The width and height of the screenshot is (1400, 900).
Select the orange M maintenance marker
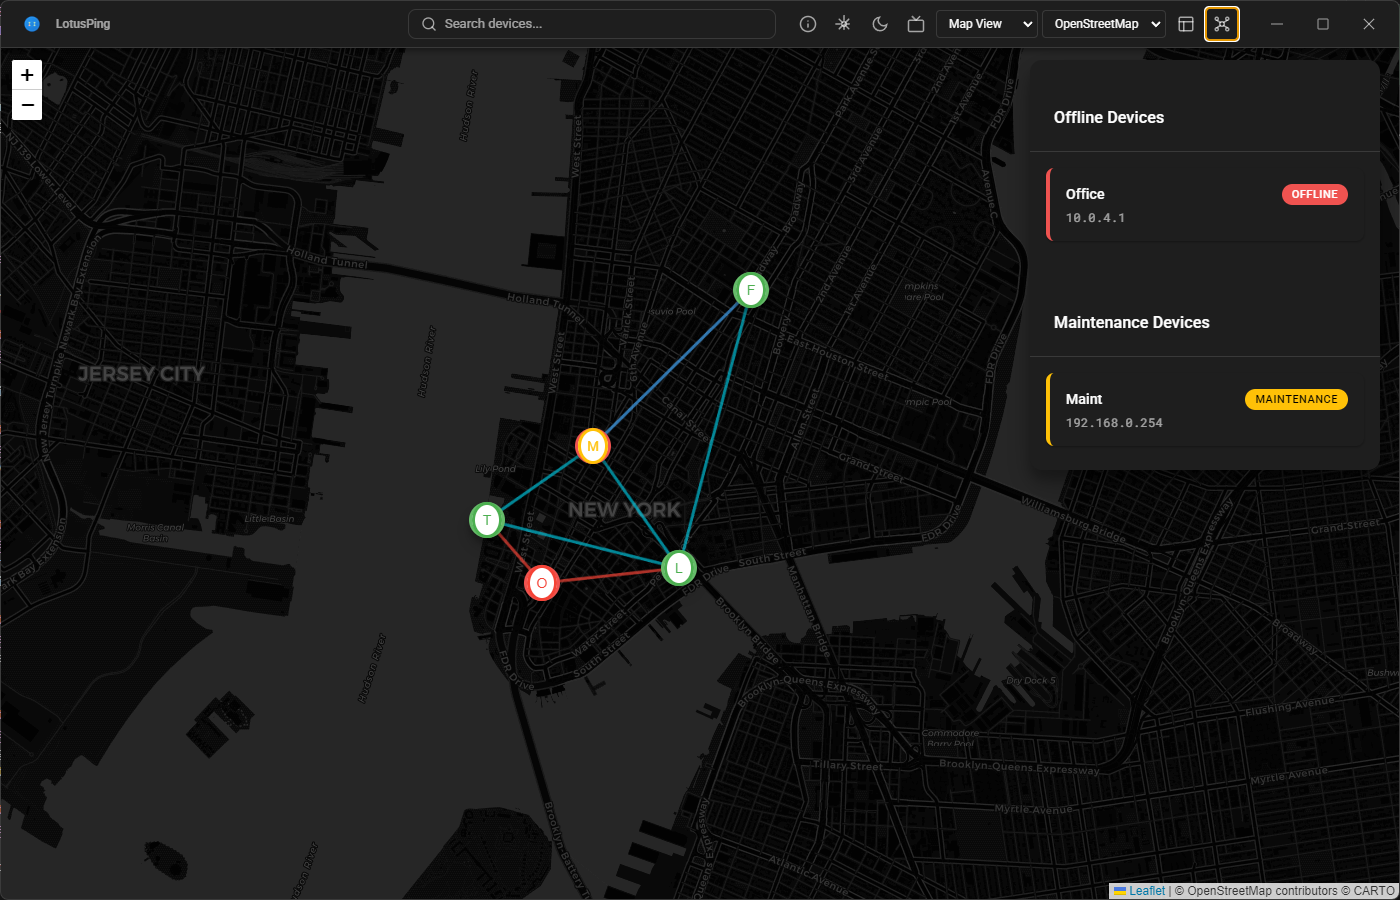[x=593, y=446]
